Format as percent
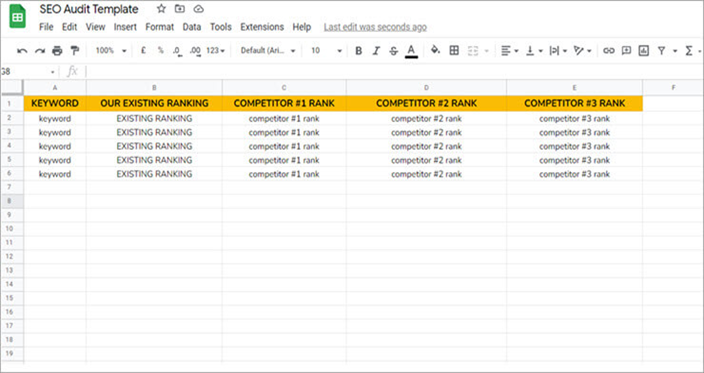 point(160,51)
